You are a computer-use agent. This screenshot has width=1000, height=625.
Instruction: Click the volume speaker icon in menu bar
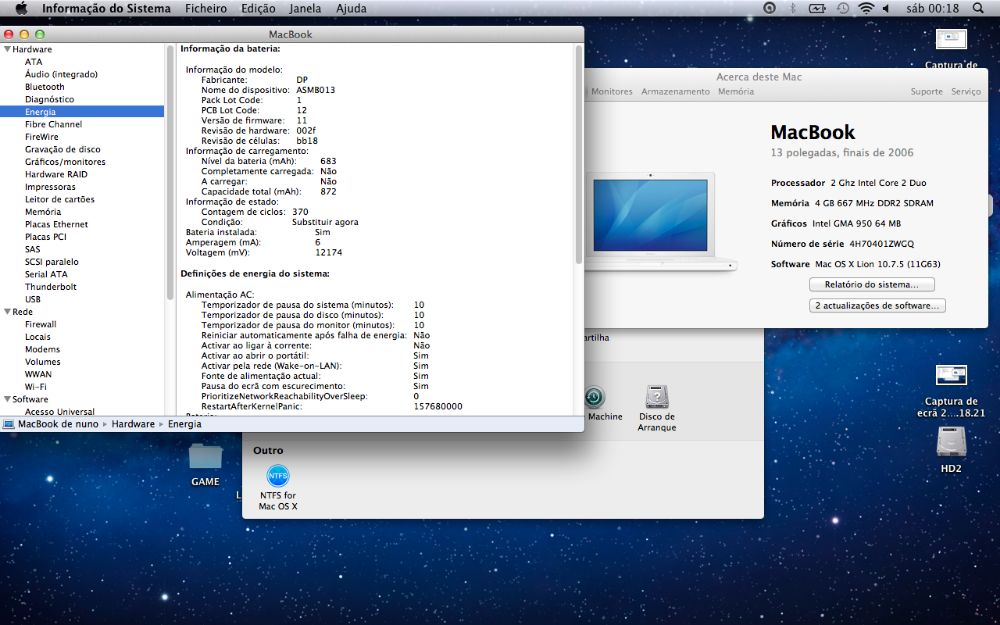[886, 8]
